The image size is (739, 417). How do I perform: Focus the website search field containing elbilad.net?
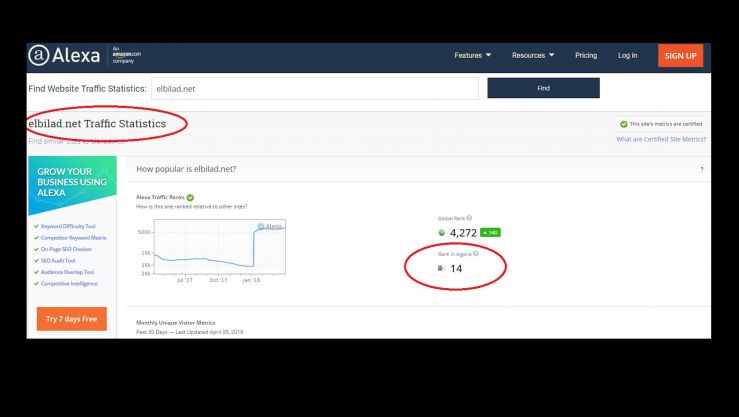point(315,89)
